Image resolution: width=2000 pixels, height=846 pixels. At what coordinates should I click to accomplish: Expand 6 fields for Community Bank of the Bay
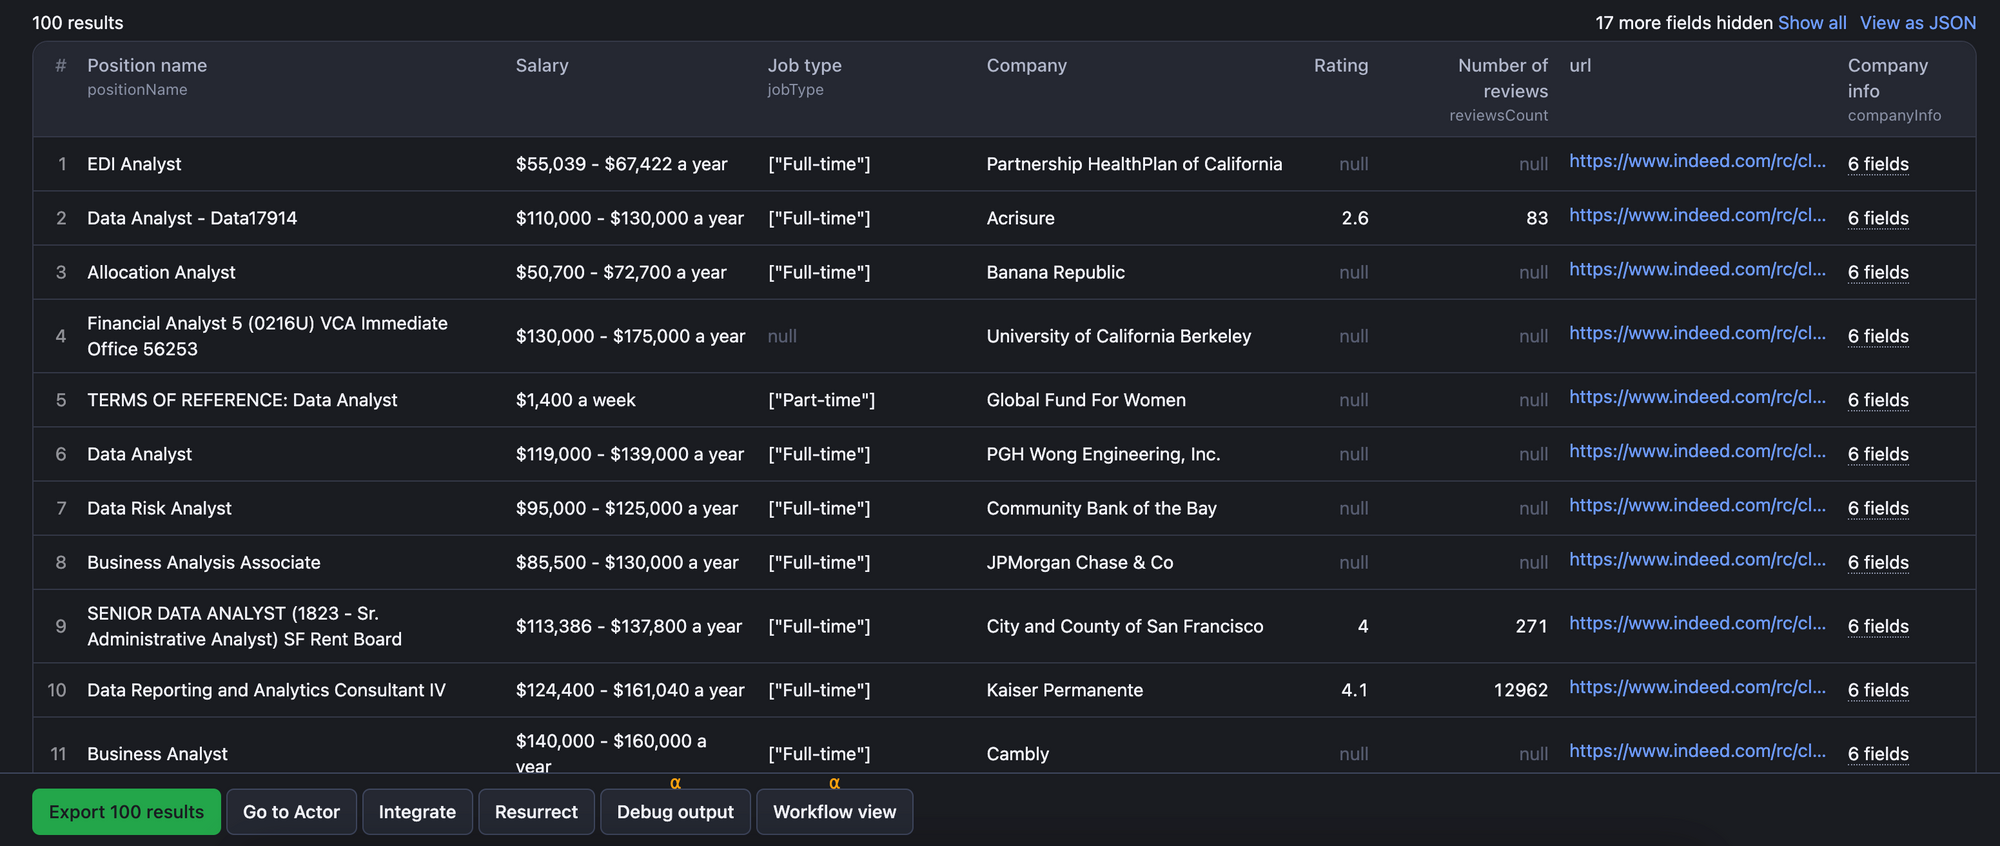[x=1878, y=508]
